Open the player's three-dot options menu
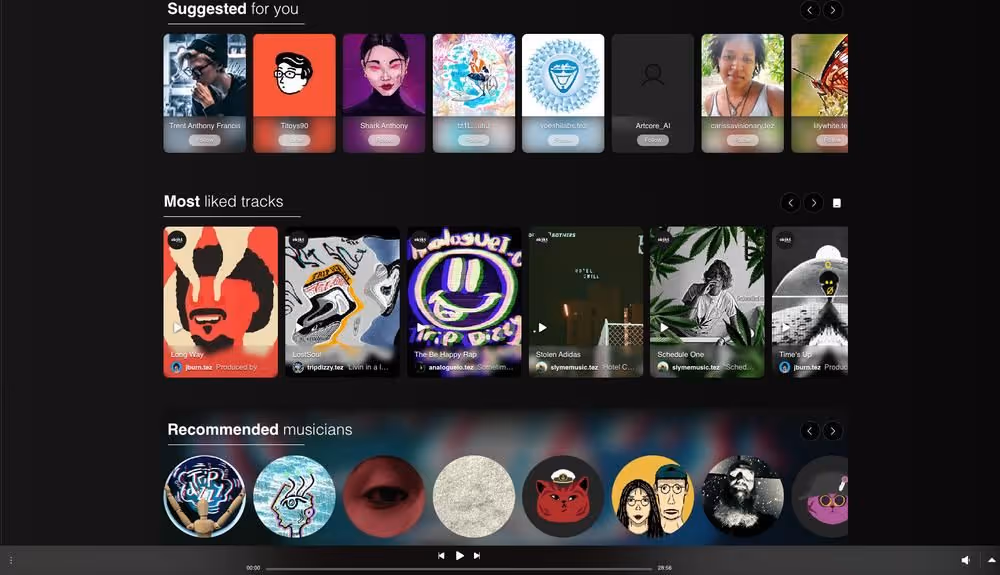 click(11, 560)
